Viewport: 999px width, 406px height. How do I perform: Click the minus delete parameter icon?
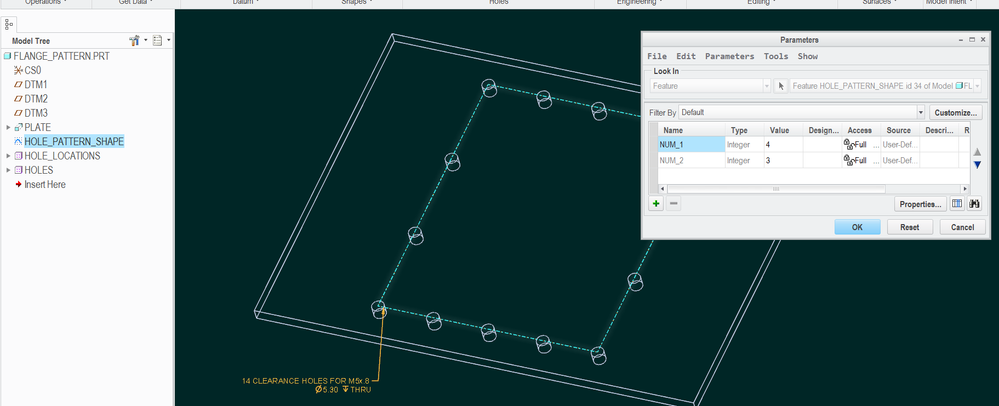coord(673,204)
